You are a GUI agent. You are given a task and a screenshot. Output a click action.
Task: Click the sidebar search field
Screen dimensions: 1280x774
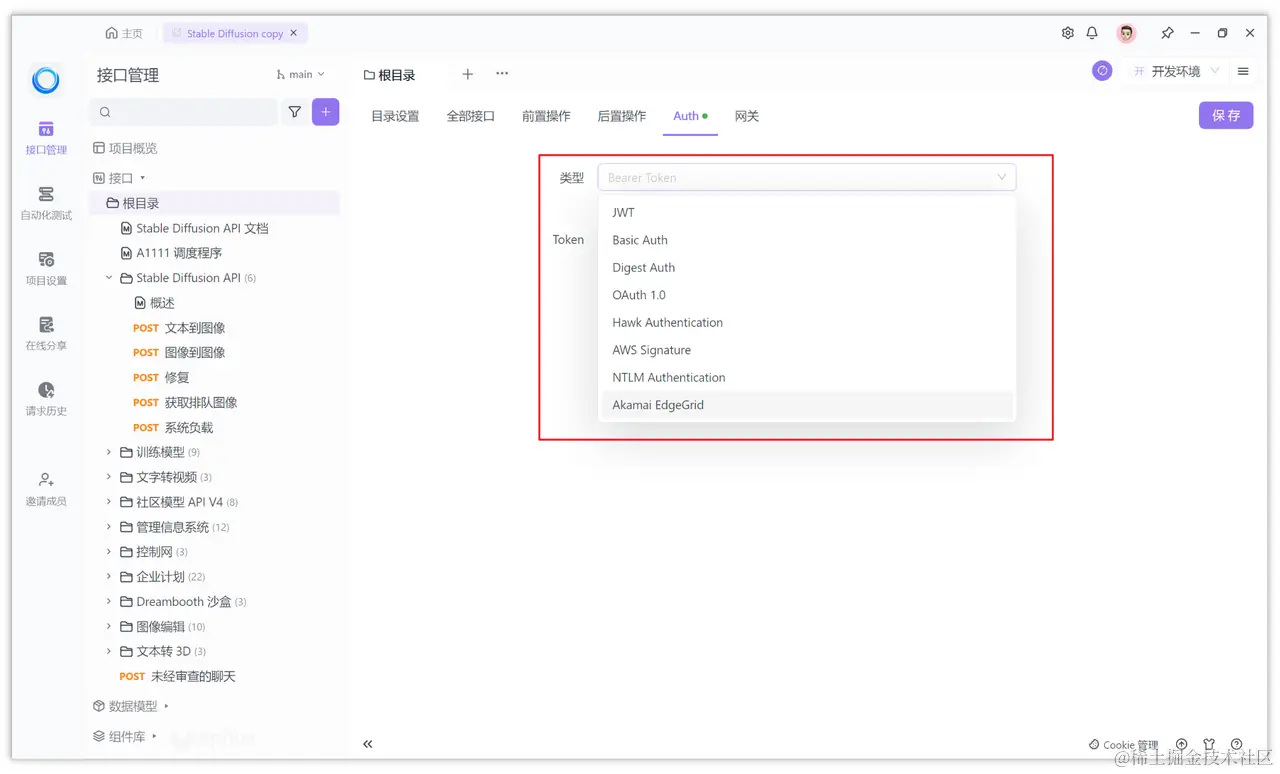184,112
